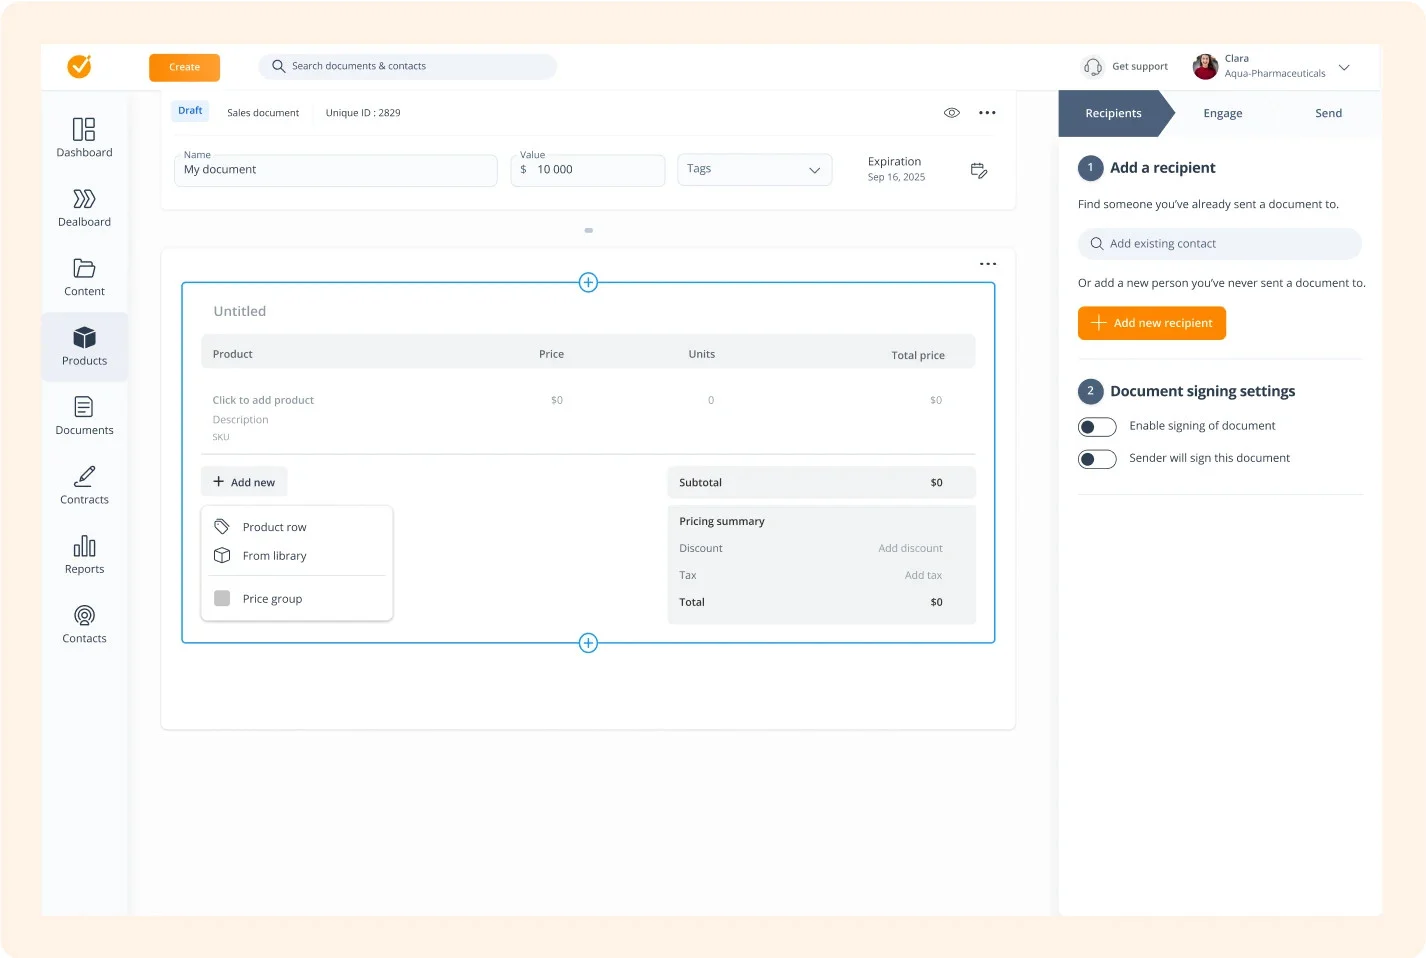The width and height of the screenshot is (1426, 958).
Task: Open the document options ellipsis menu
Action: click(x=987, y=112)
